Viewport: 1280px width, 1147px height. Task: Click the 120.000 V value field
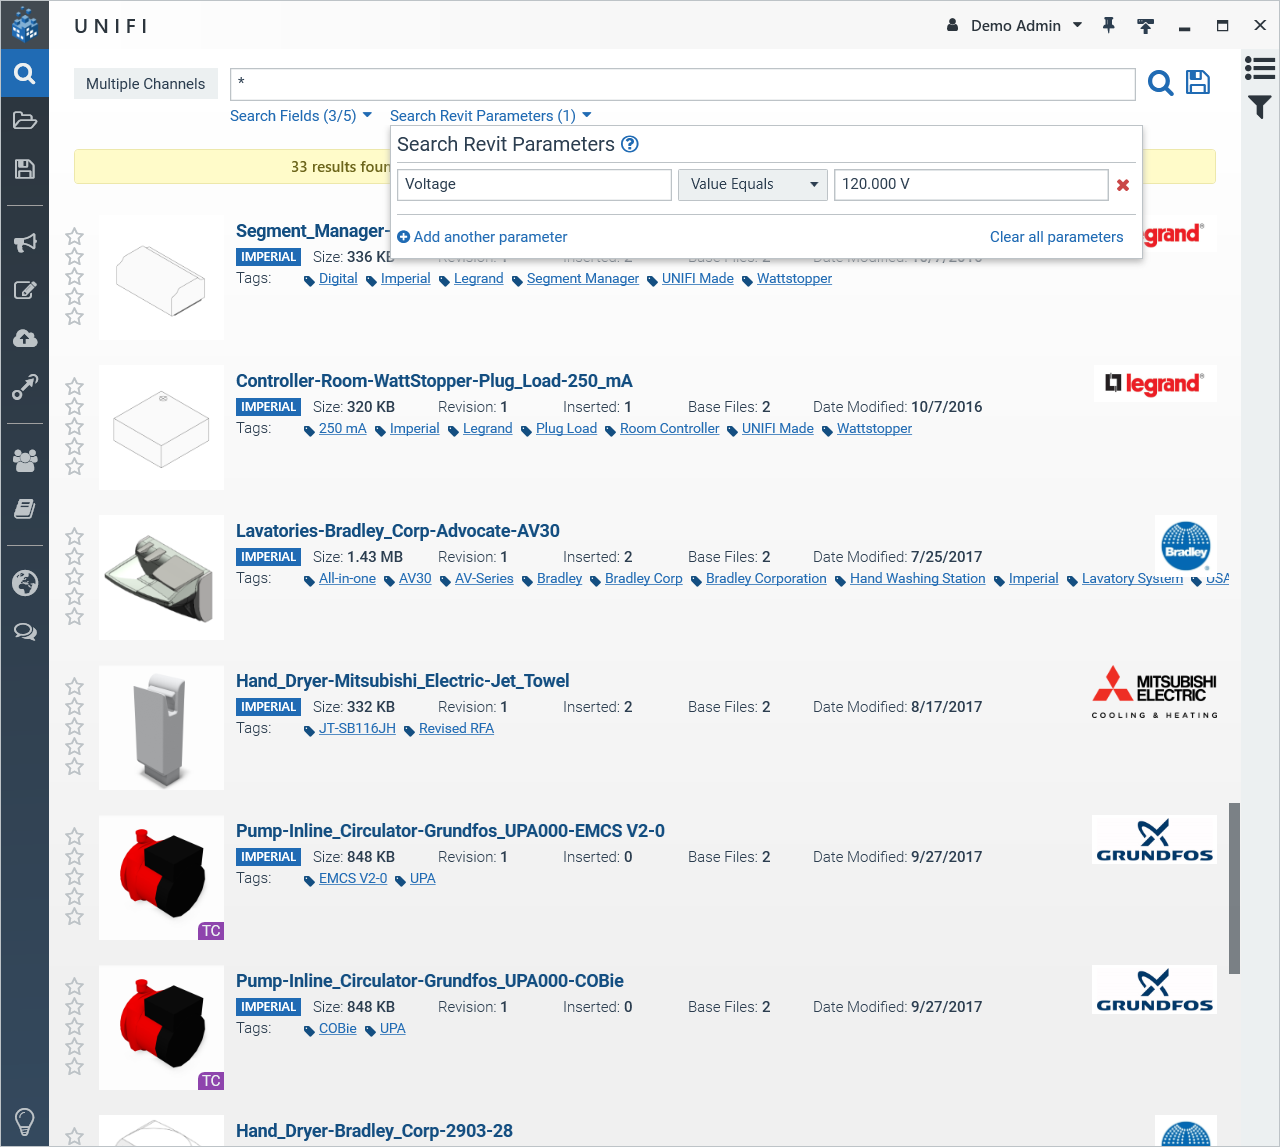pos(971,185)
